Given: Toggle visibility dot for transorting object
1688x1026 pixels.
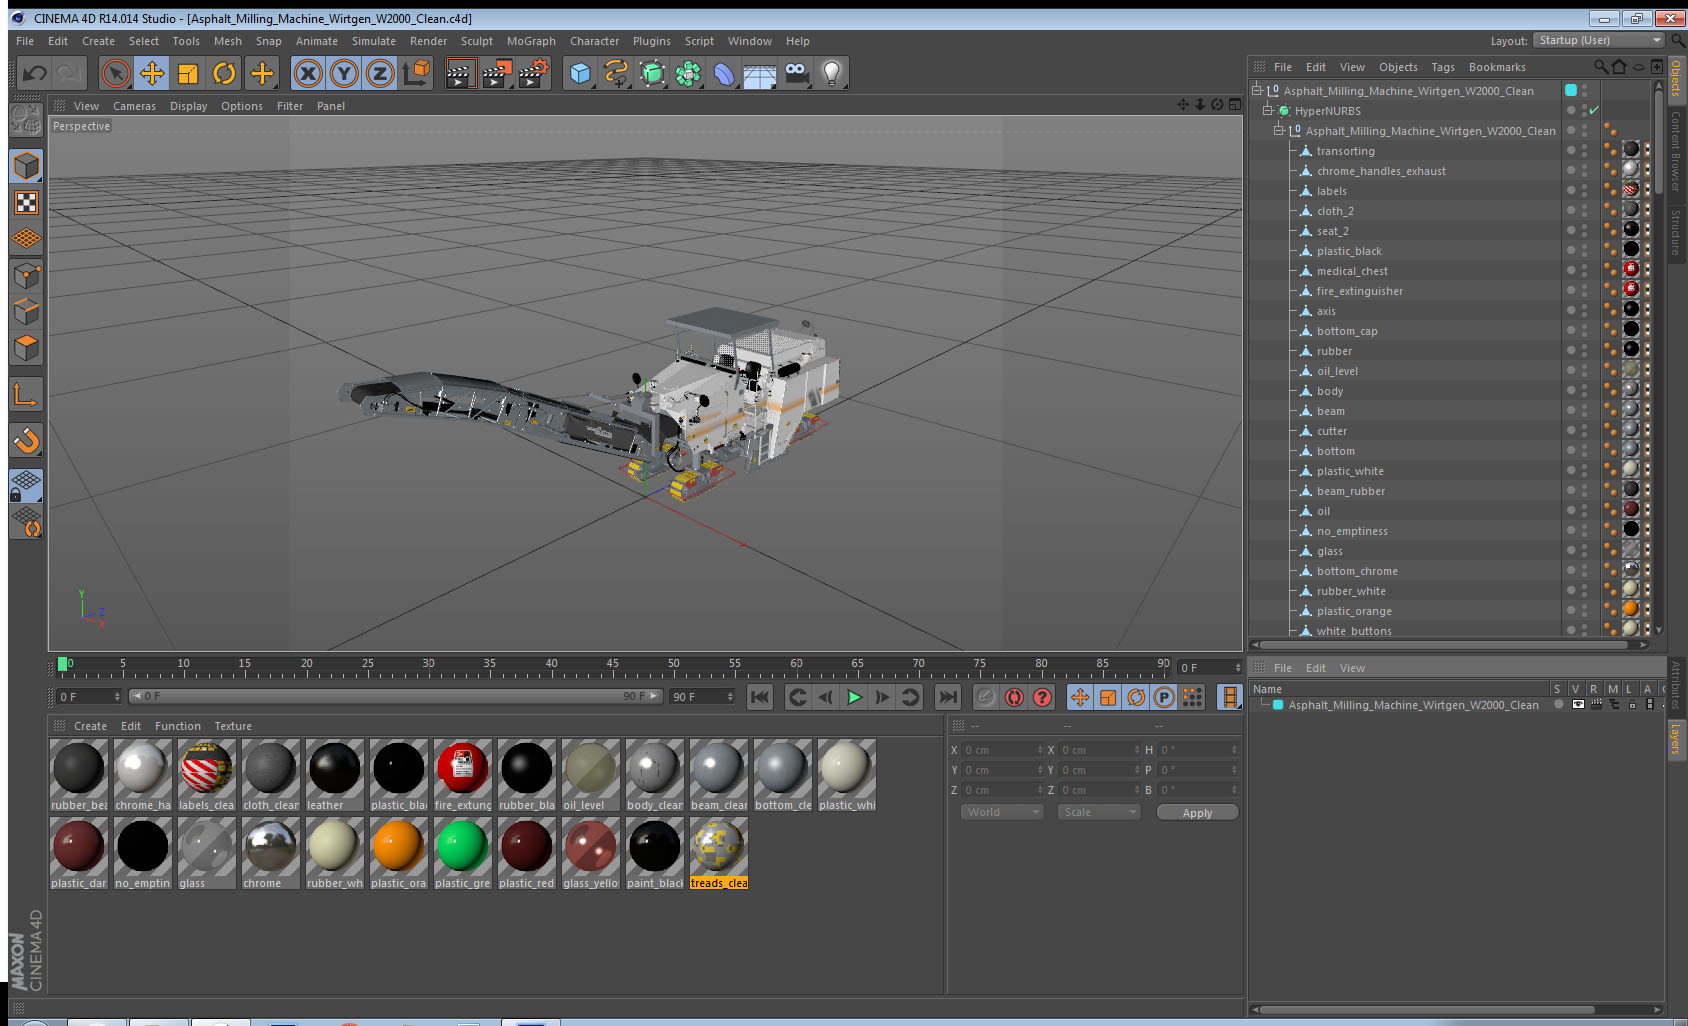Looking at the screenshot, I should [1571, 150].
